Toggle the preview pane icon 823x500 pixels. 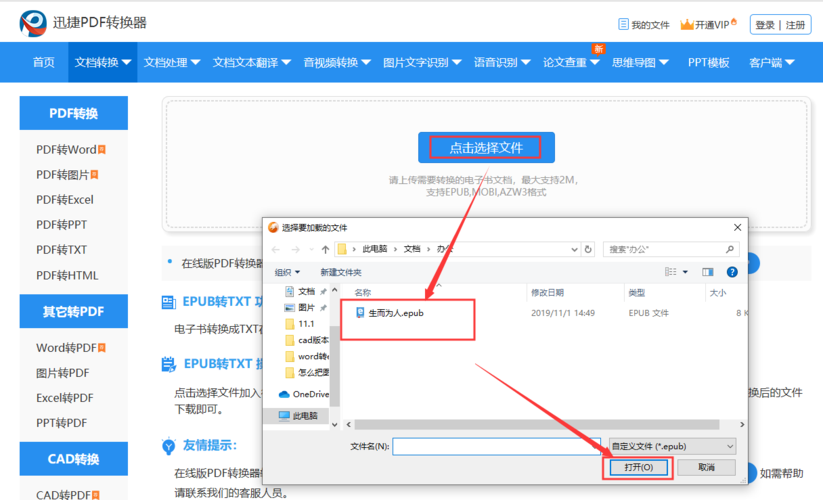tap(708, 271)
